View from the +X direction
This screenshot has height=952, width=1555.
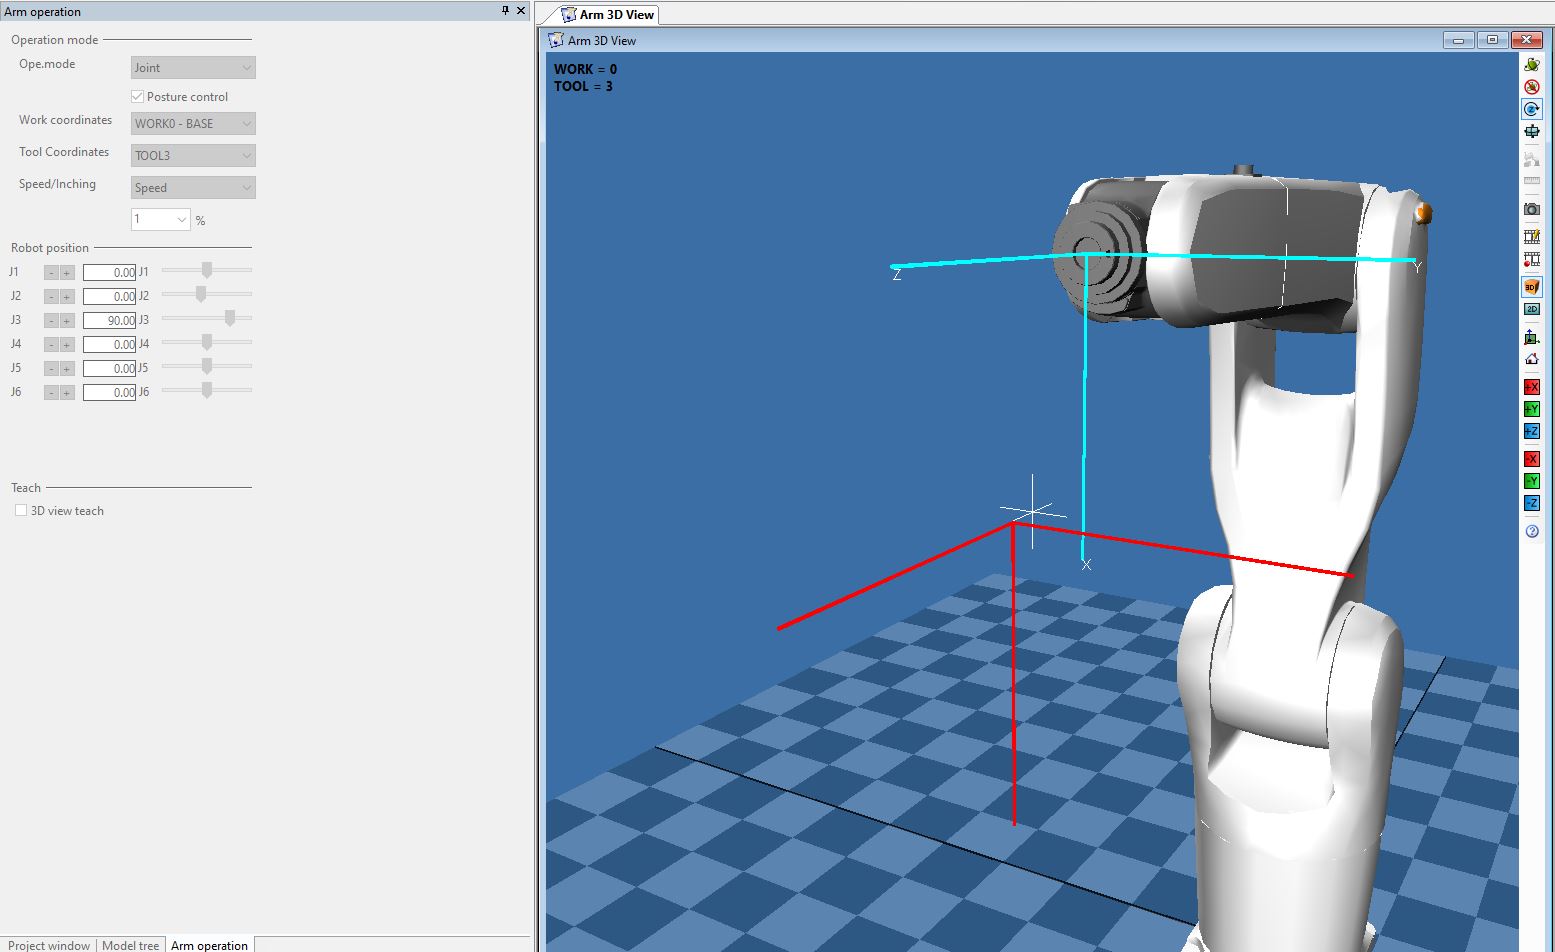click(x=1531, y=387)
